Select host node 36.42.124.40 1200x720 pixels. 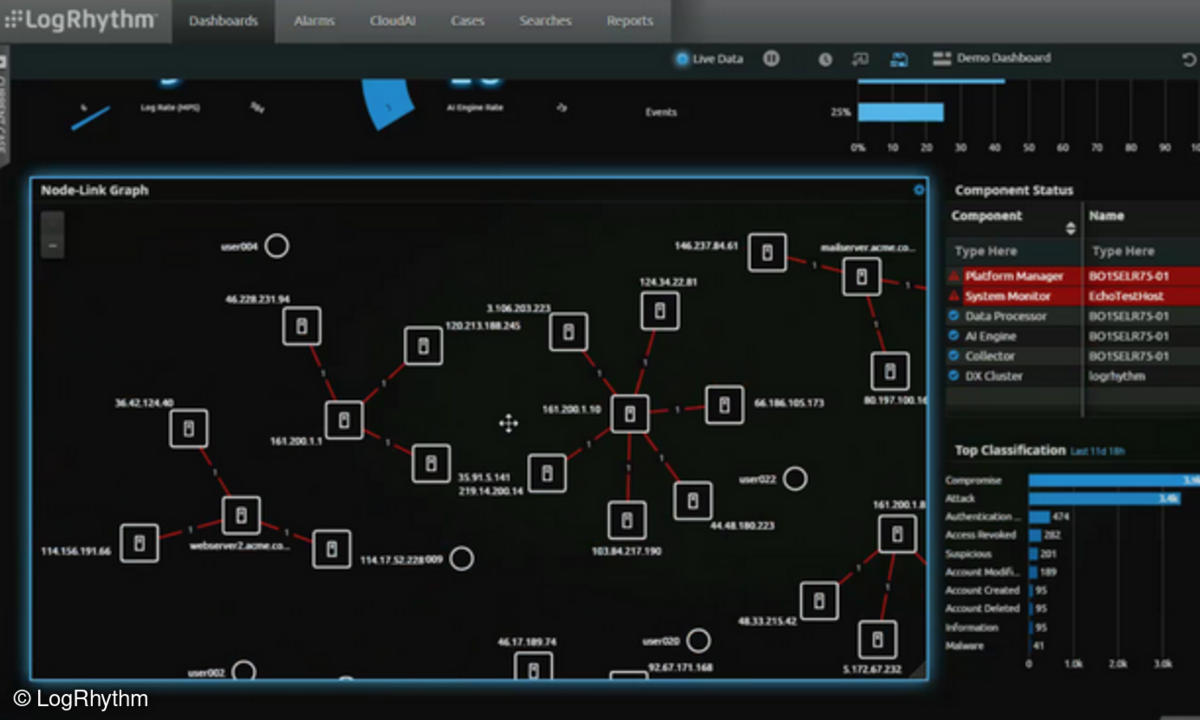(x=188, y=428)
